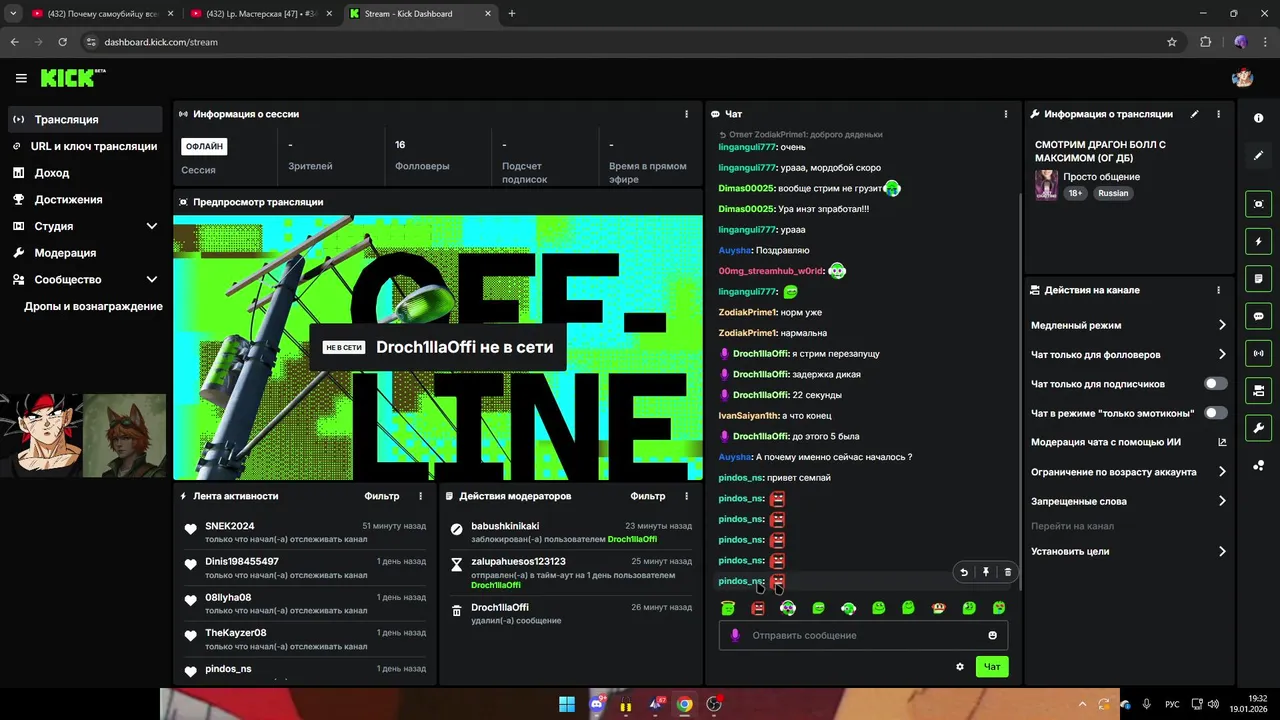The width and height of the screenshot is (1280, 720).
Task: Toggle Чат в режиме только эмотиконы switch
Action: point(1215,413)
